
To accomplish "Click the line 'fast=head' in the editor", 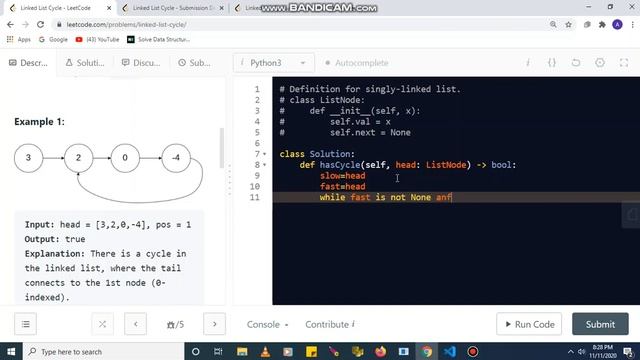I will pyautogui.click(x=342, y=187).
